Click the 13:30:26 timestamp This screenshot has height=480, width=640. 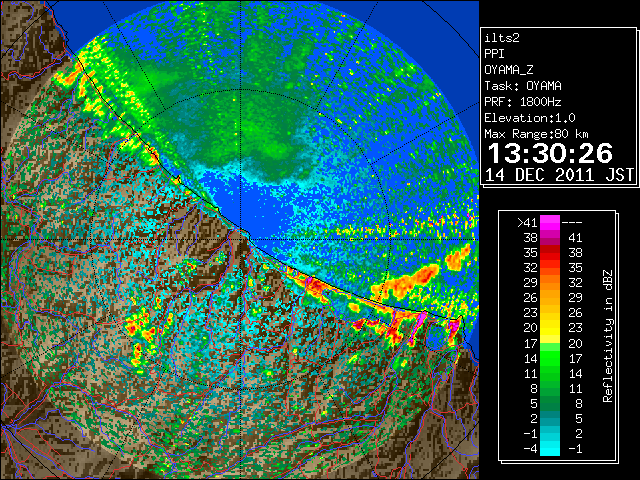pos(550,153)
